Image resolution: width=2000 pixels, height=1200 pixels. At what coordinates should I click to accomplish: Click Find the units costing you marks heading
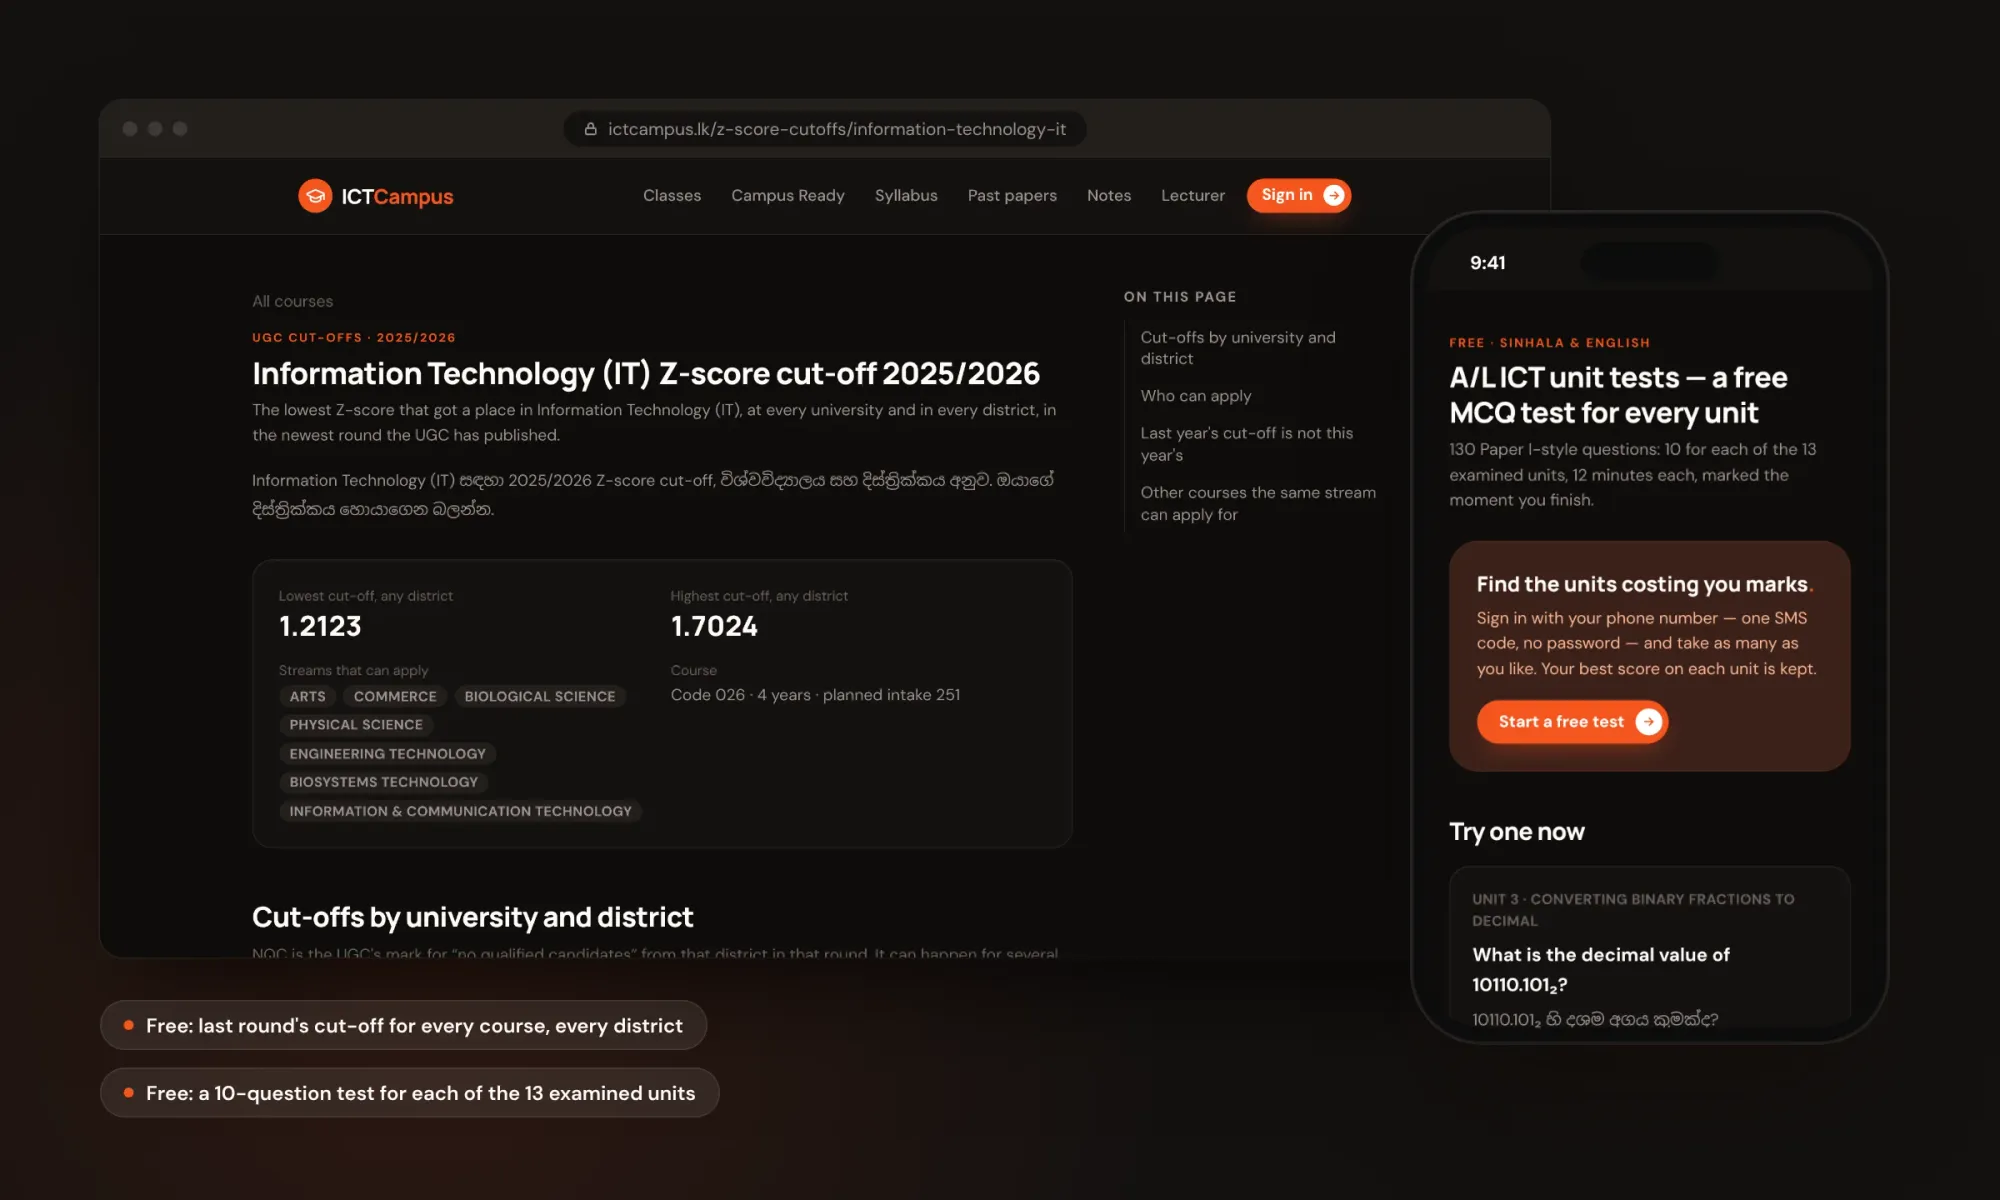point(1644,584)
